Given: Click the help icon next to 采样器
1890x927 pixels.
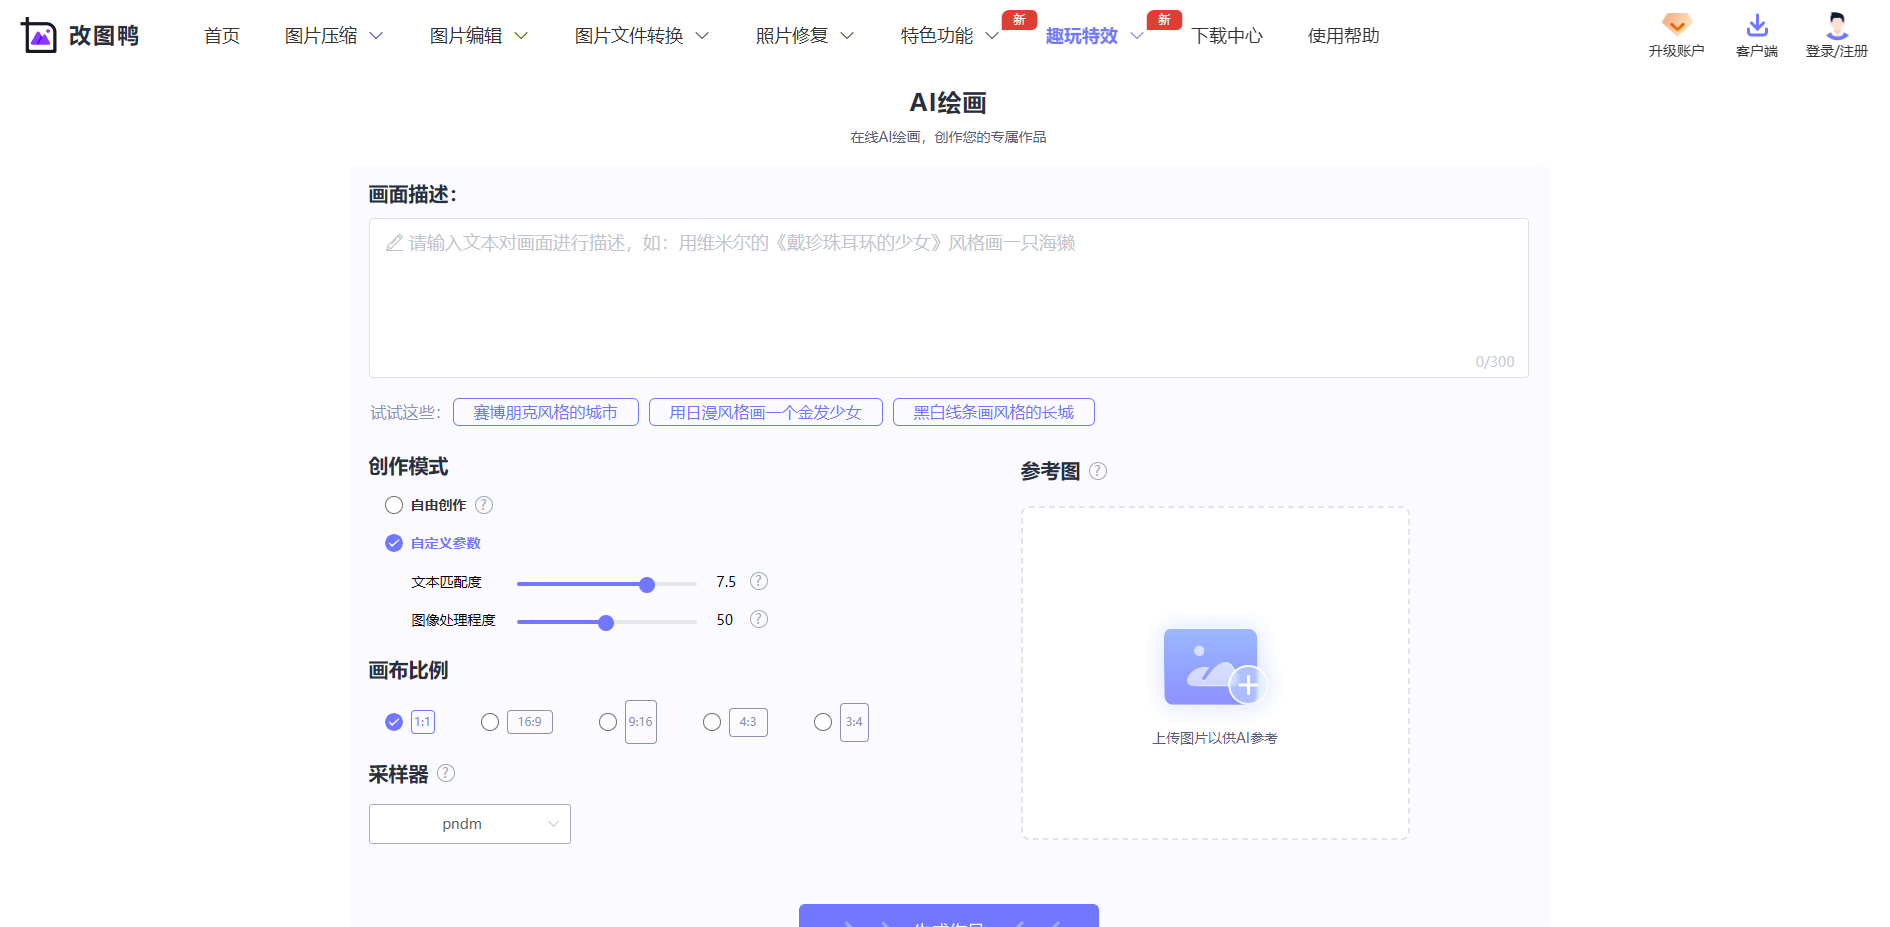Looking at the screenshot, I should [447, 773].
